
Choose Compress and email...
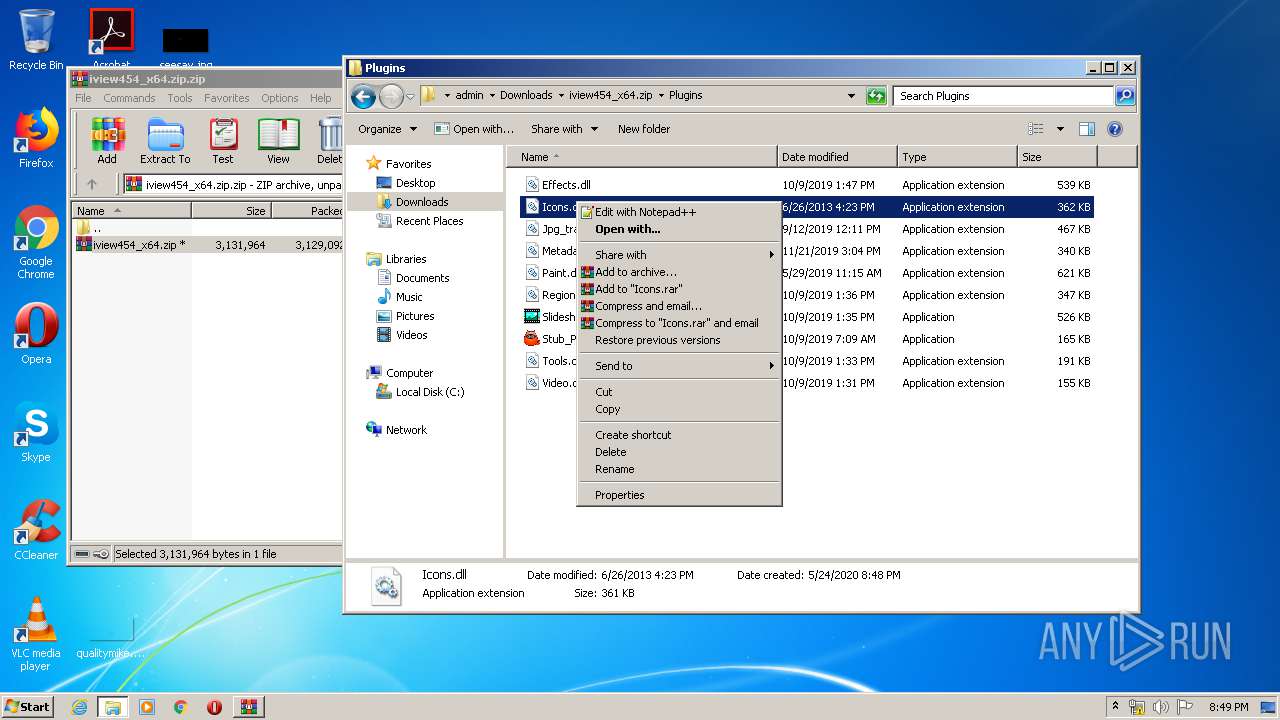(679, 306)
